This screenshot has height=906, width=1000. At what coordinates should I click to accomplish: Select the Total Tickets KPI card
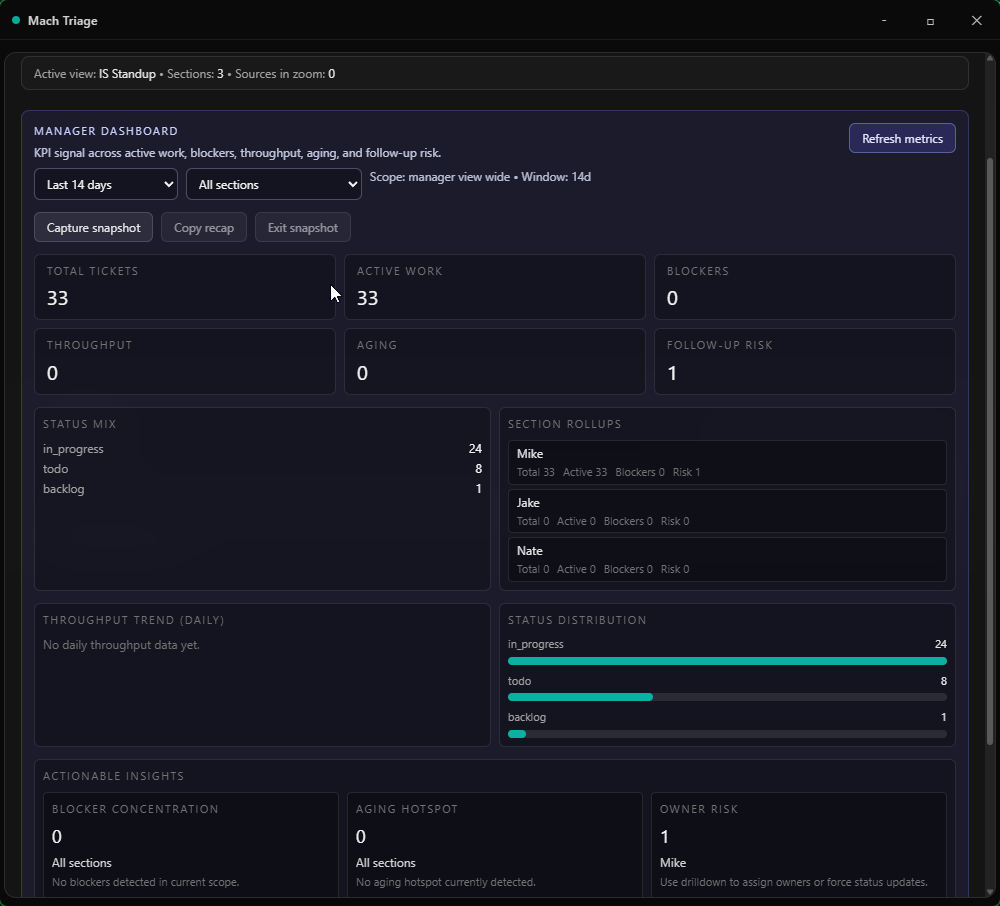[185, 287]
